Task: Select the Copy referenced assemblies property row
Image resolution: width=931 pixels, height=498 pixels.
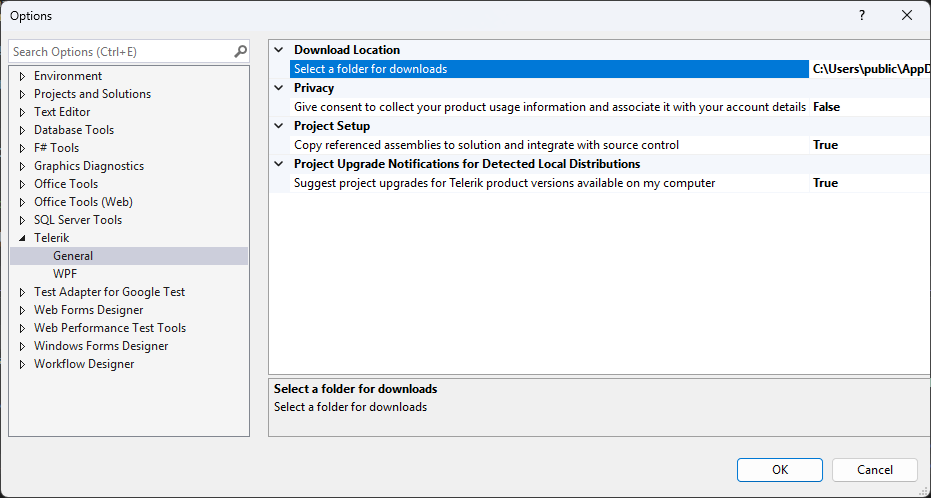Action: pos(549,145)
